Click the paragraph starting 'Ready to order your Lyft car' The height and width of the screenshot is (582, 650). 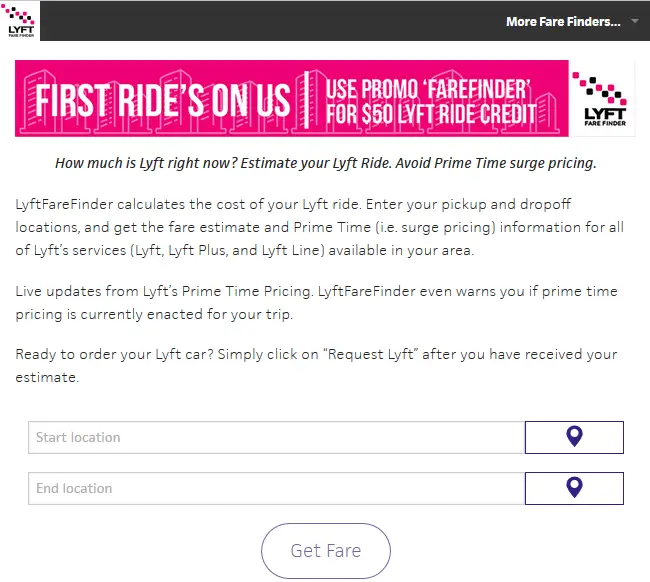[316, 366]
